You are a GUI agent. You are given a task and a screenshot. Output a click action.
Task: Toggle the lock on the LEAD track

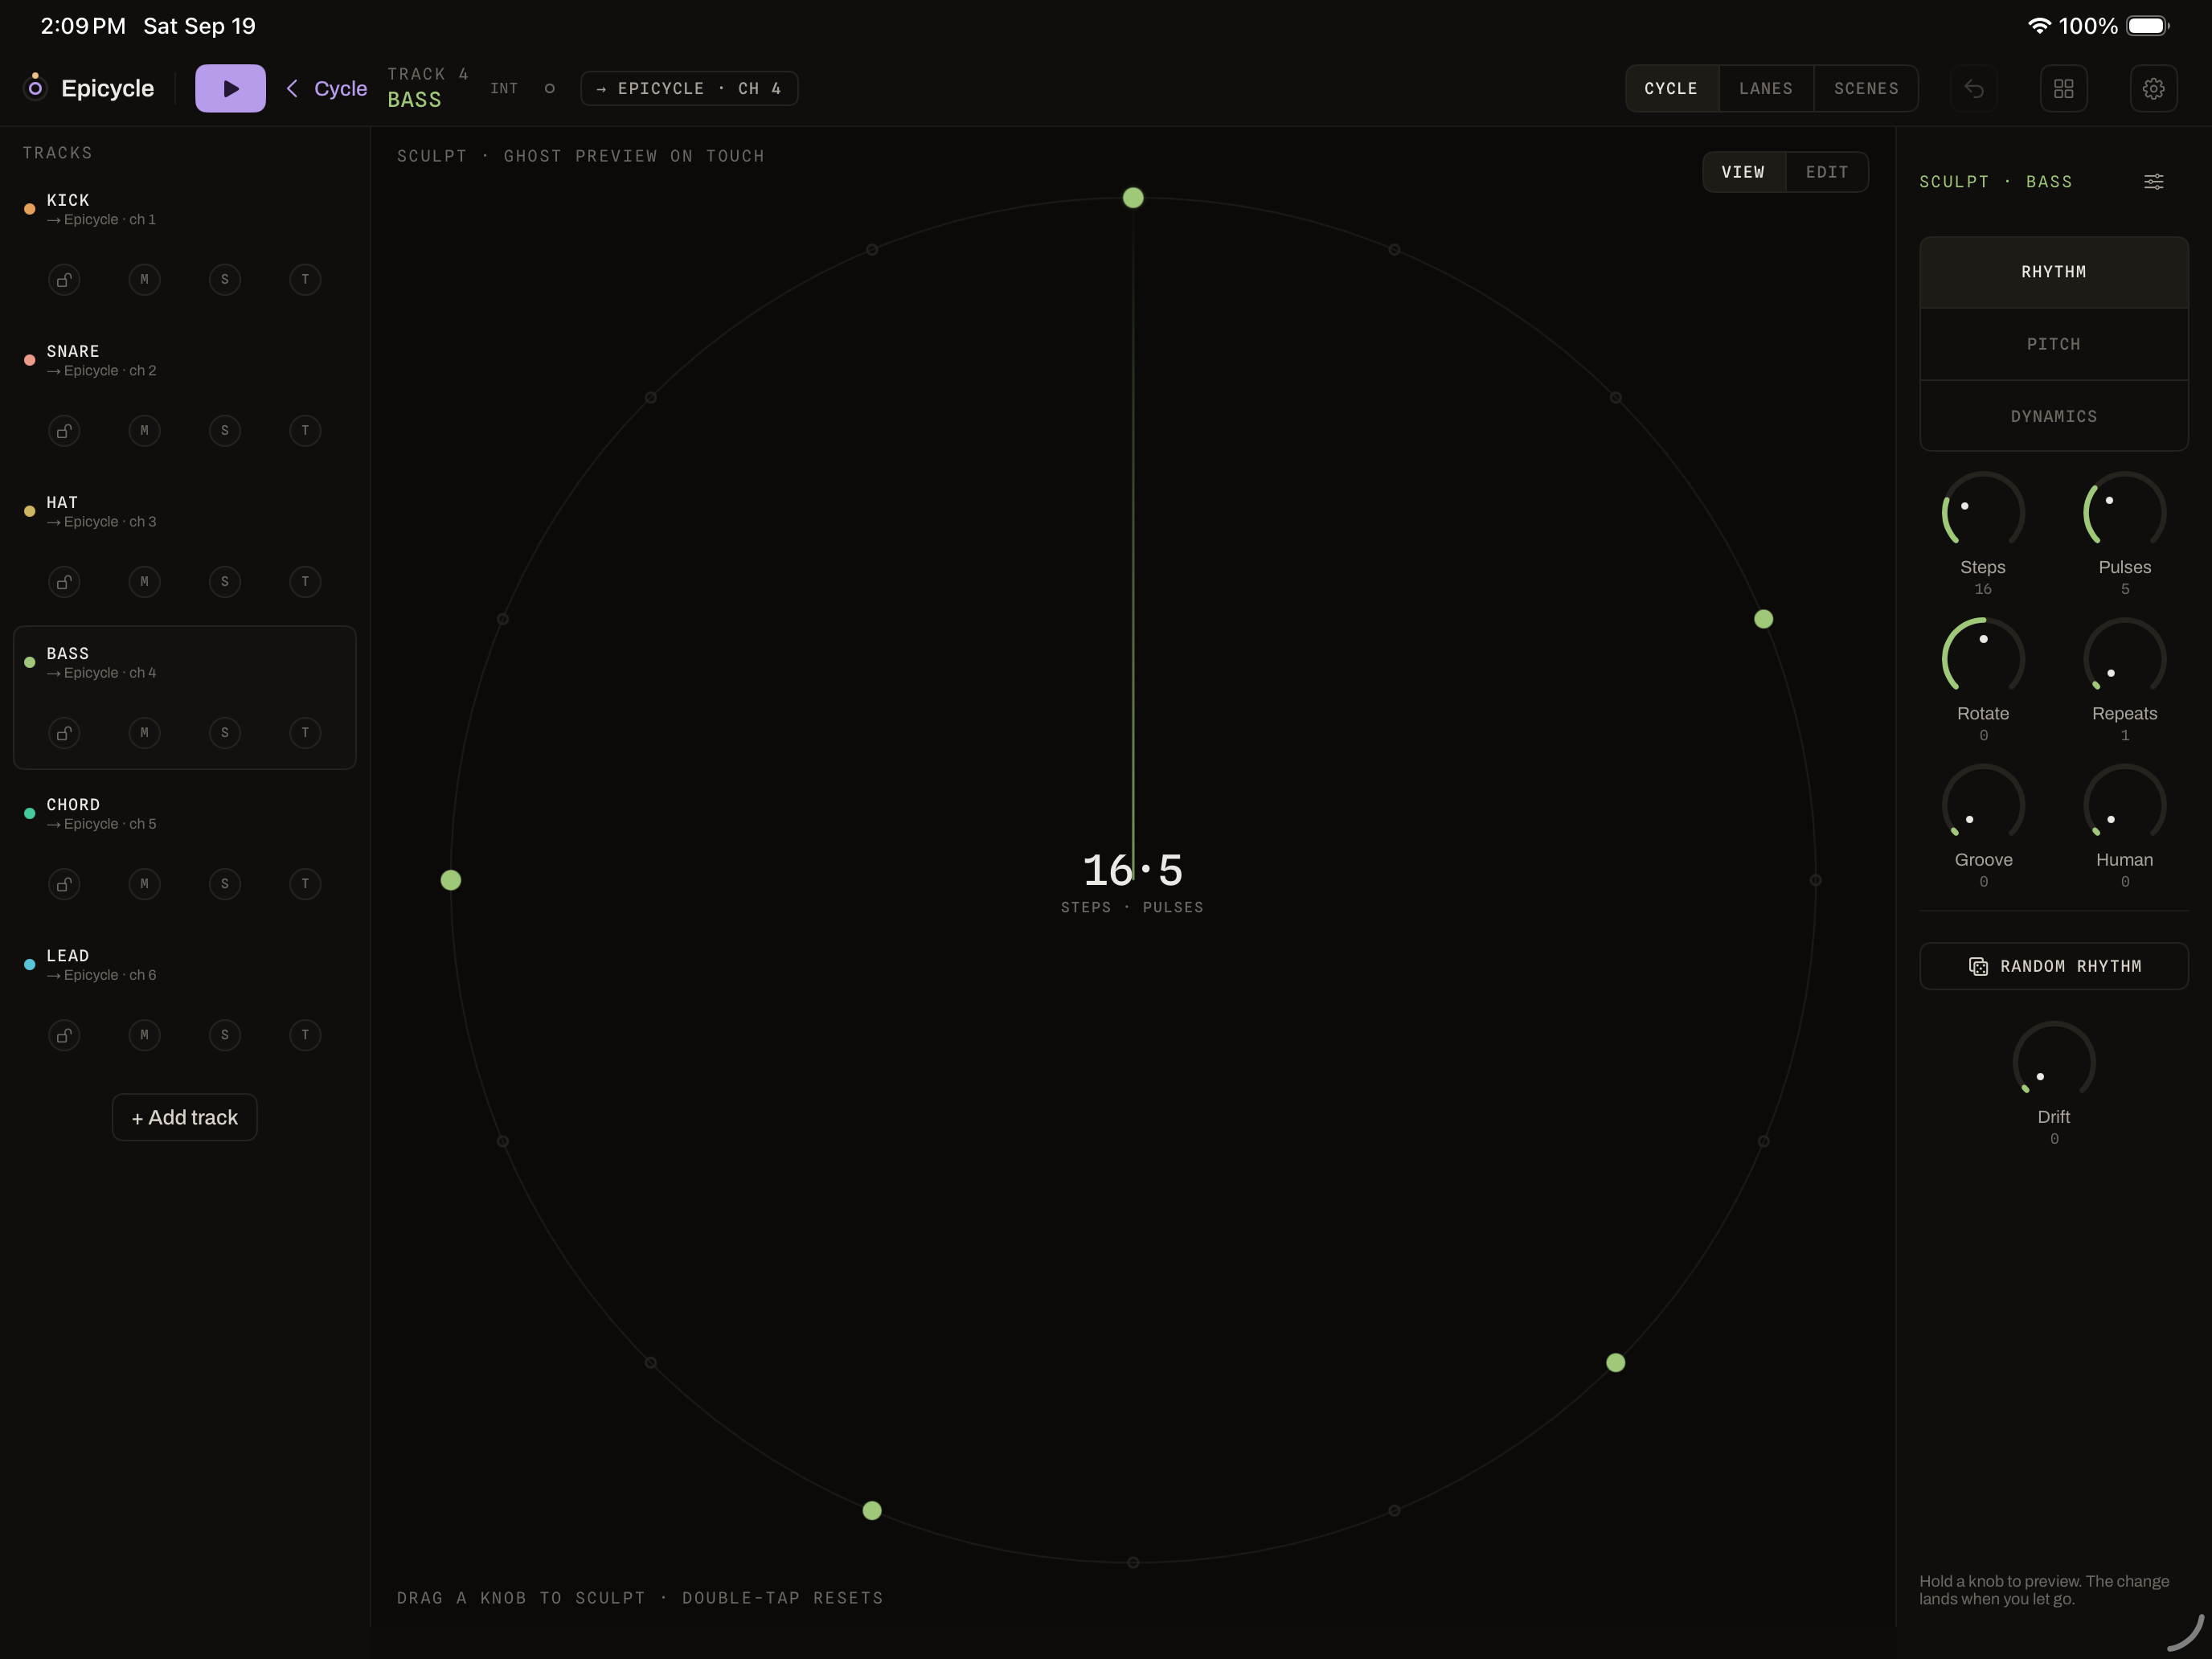coord(64,1035)
